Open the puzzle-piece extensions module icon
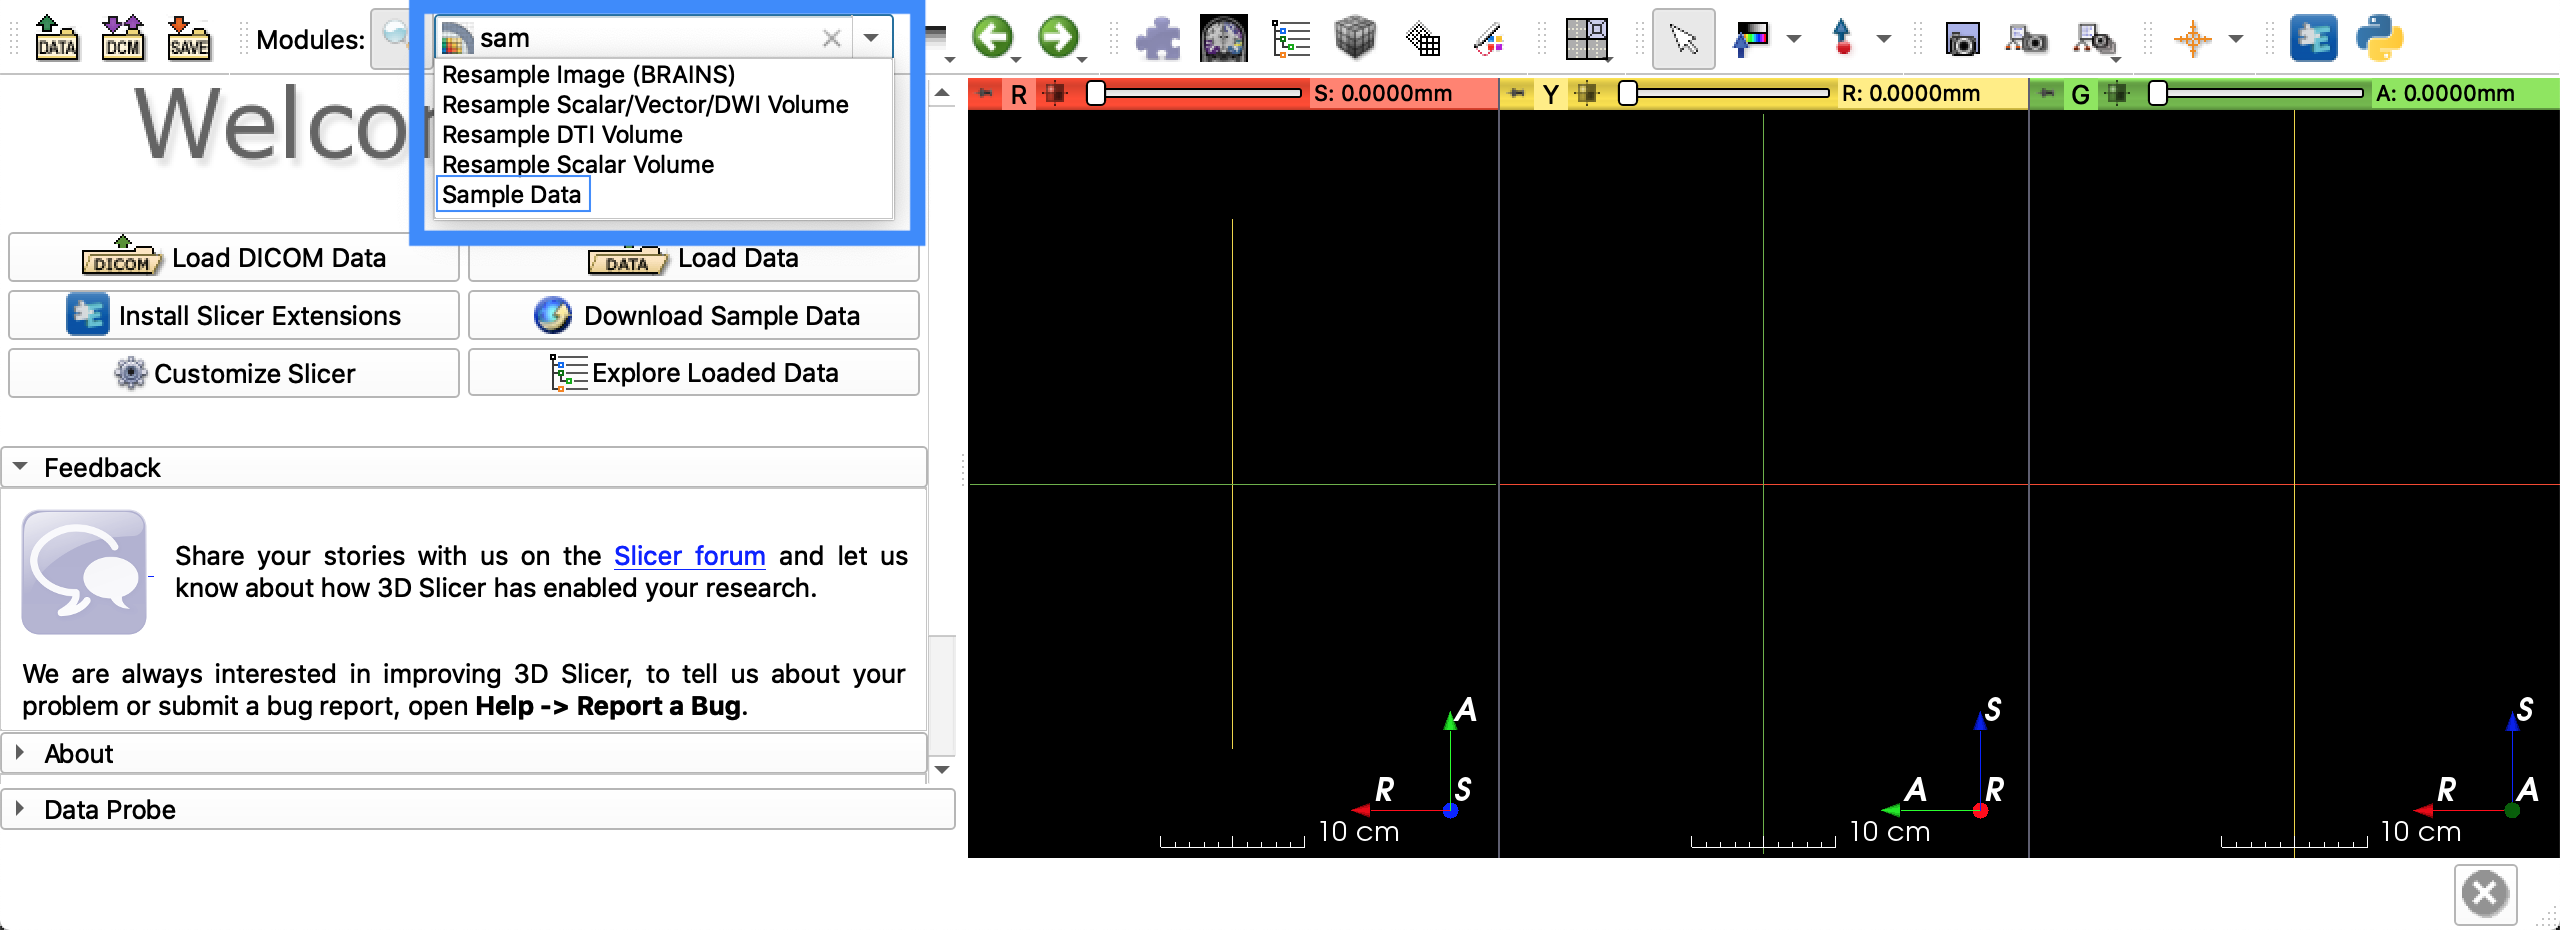The height and width of the screenshot is (930, 2560). pyautogui.click(x=1158, y=39)
